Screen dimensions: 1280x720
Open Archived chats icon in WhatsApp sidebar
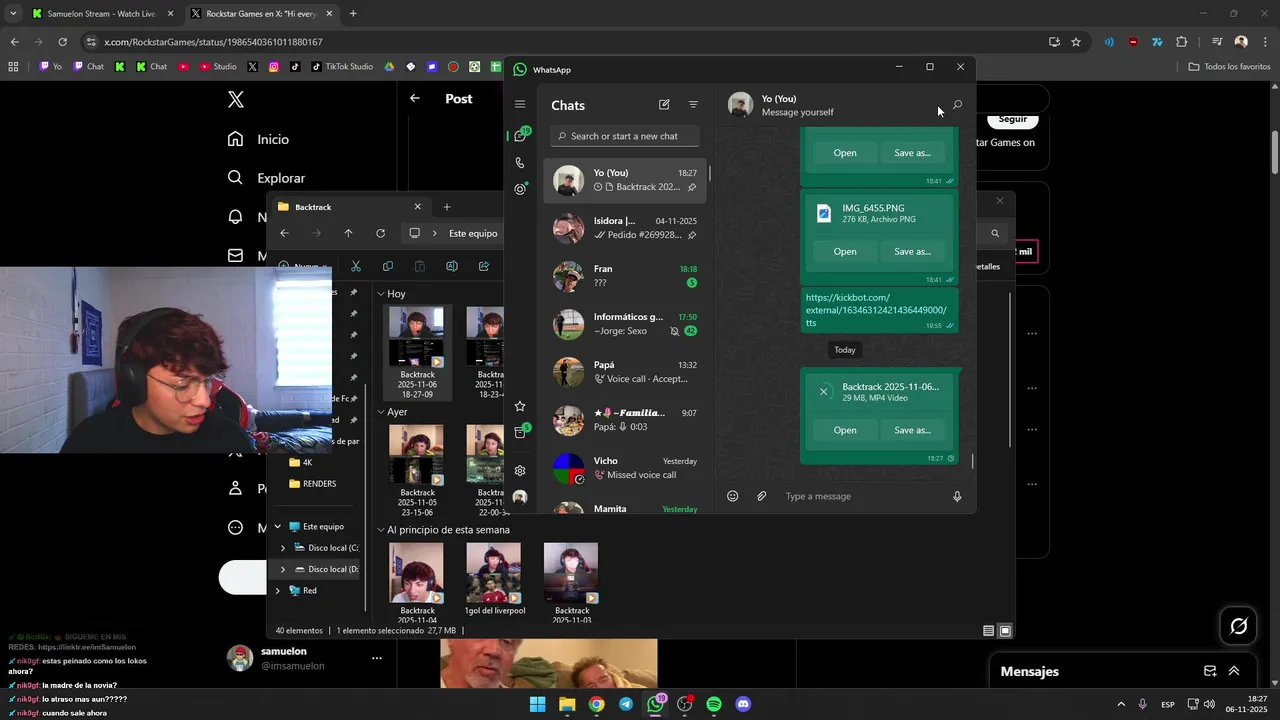pos(520,432)
